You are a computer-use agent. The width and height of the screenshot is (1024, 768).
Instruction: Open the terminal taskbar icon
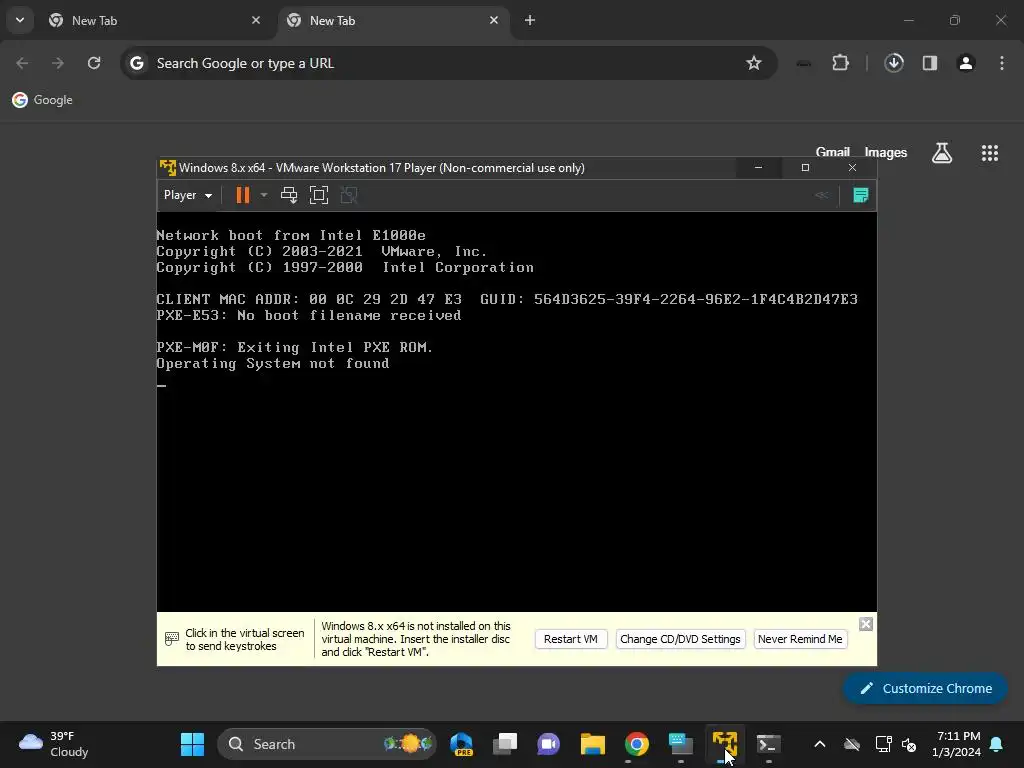pyautogui.click(x=769, y=744)
